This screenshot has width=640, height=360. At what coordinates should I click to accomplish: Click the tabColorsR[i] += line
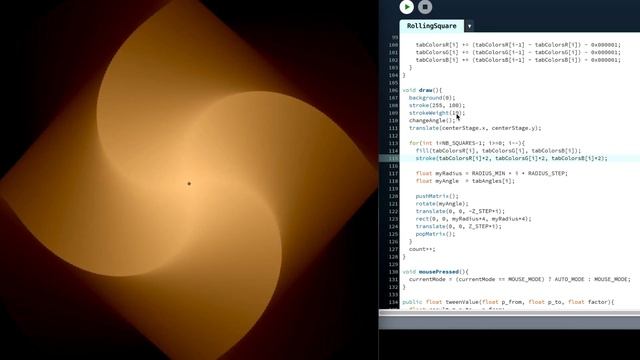pyautogui.click(x=518, y=45)
